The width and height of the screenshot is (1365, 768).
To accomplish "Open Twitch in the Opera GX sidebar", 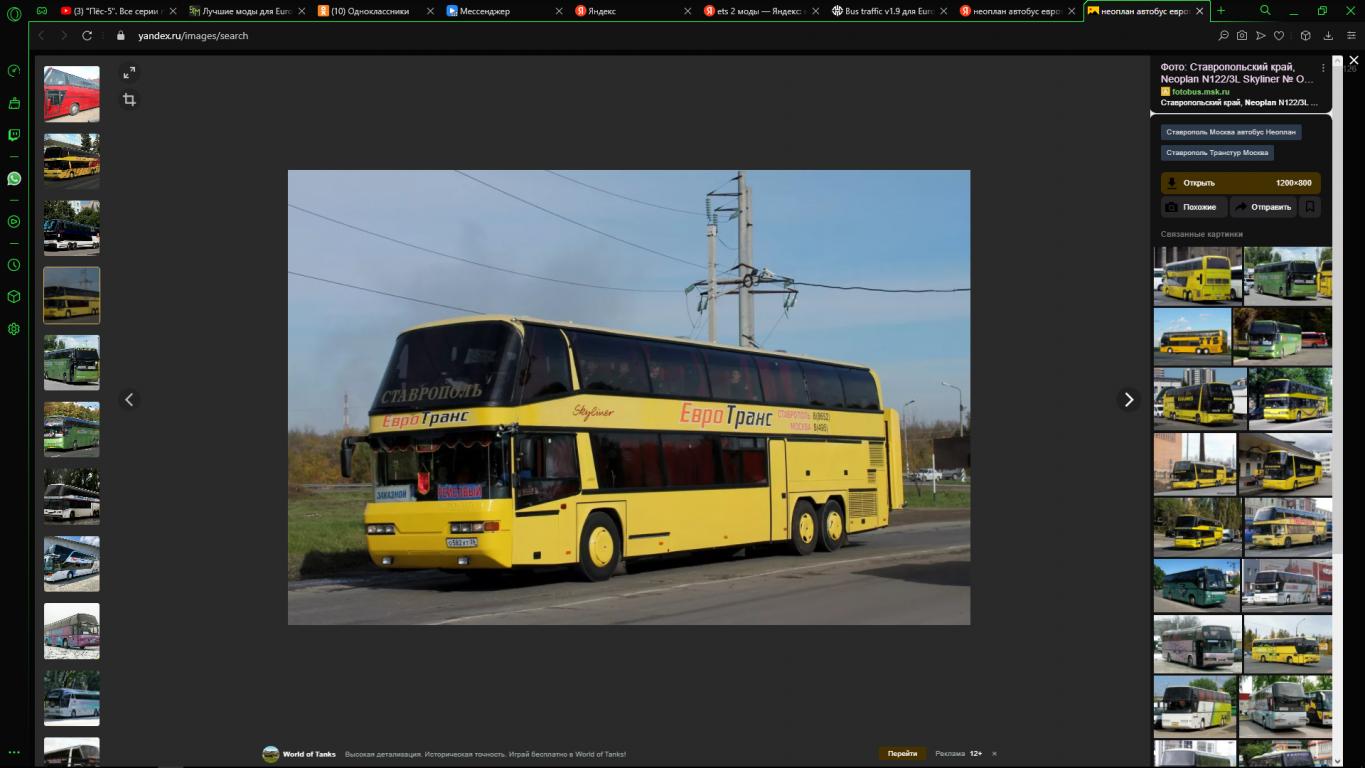I will 14,135.
